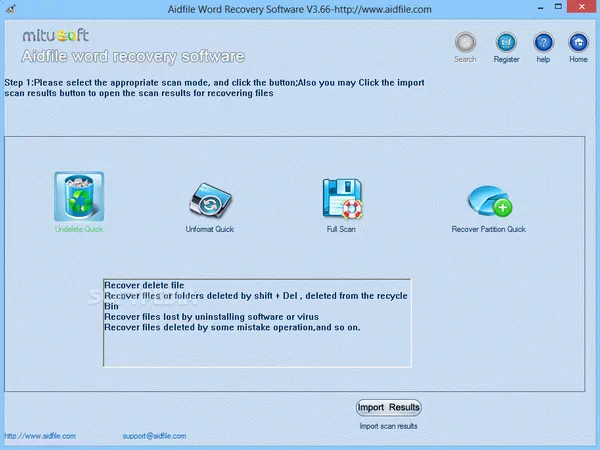The width and height of the screenshot is (600, 450).
Task: Open the support@aidfile.com email link
Action: (x=154, y=436)
